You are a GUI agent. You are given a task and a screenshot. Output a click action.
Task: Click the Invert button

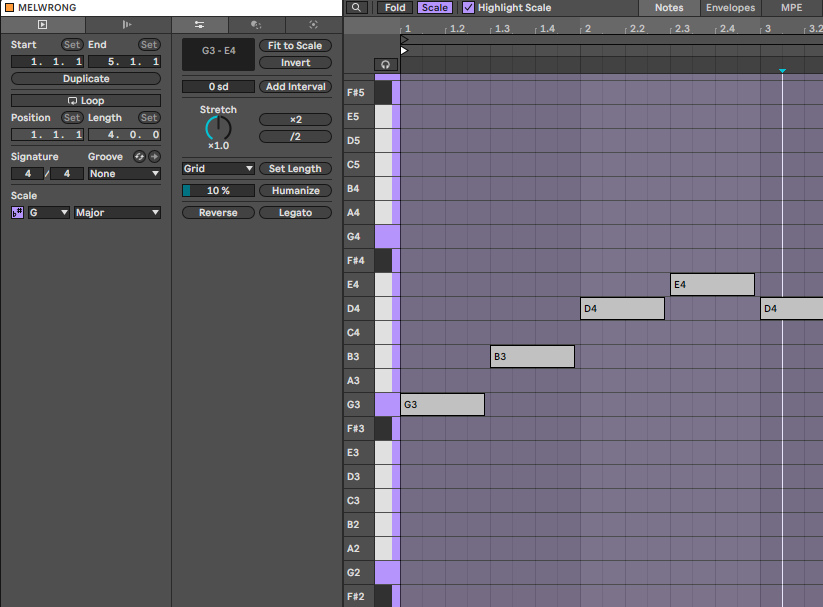295,62
